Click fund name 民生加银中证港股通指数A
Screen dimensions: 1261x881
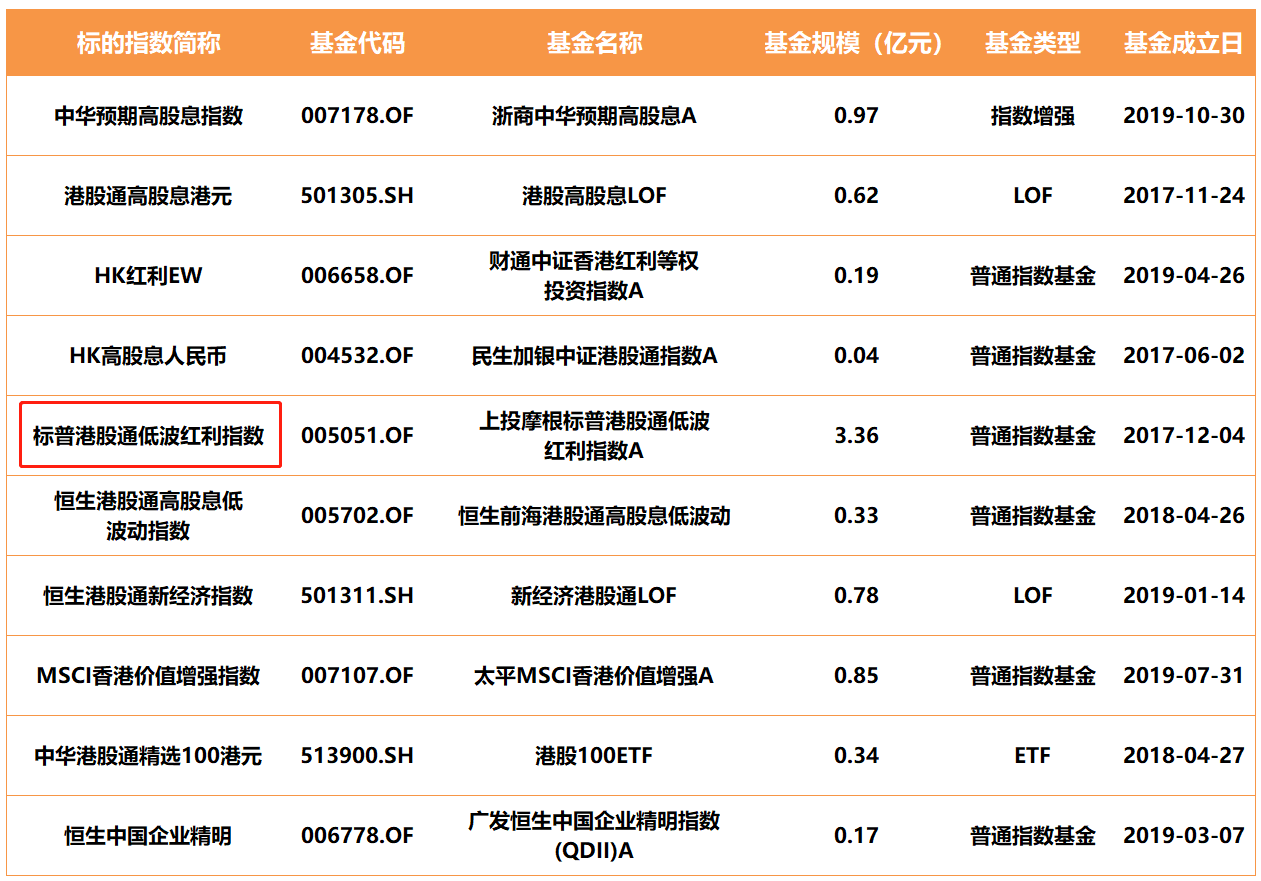[x=594, y=356]
